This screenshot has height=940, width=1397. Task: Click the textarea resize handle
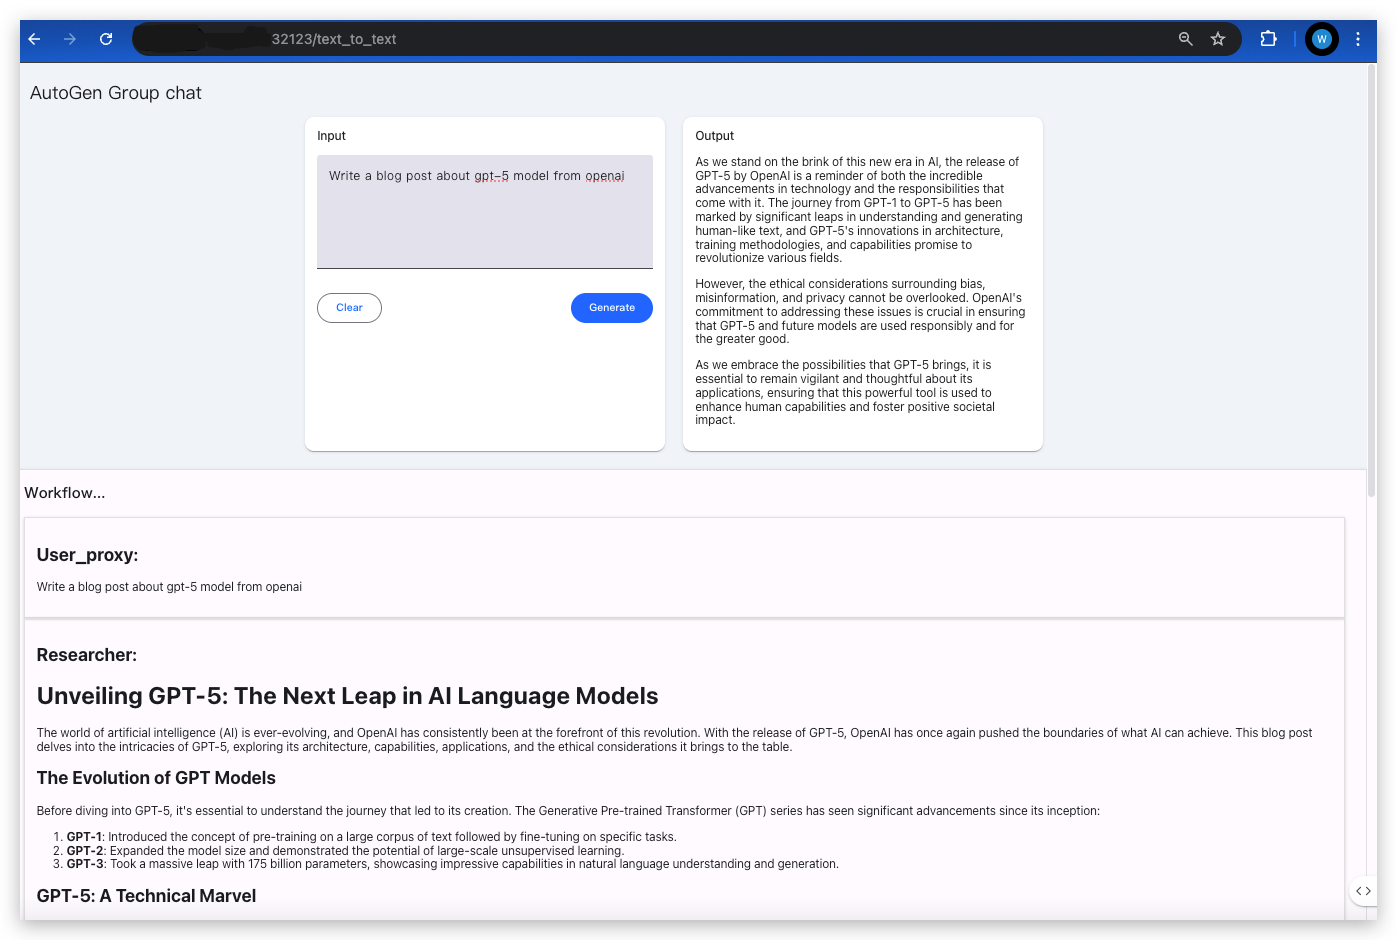click(x=648, y=263)
